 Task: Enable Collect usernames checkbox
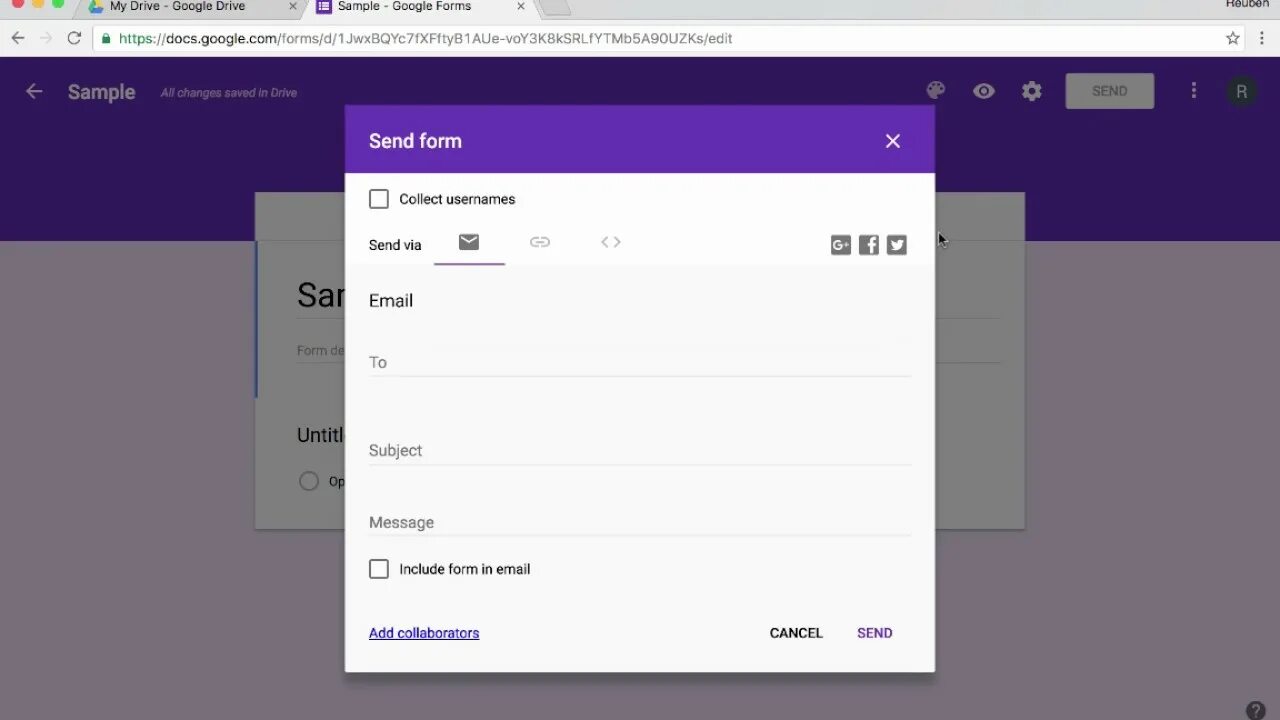379,199
